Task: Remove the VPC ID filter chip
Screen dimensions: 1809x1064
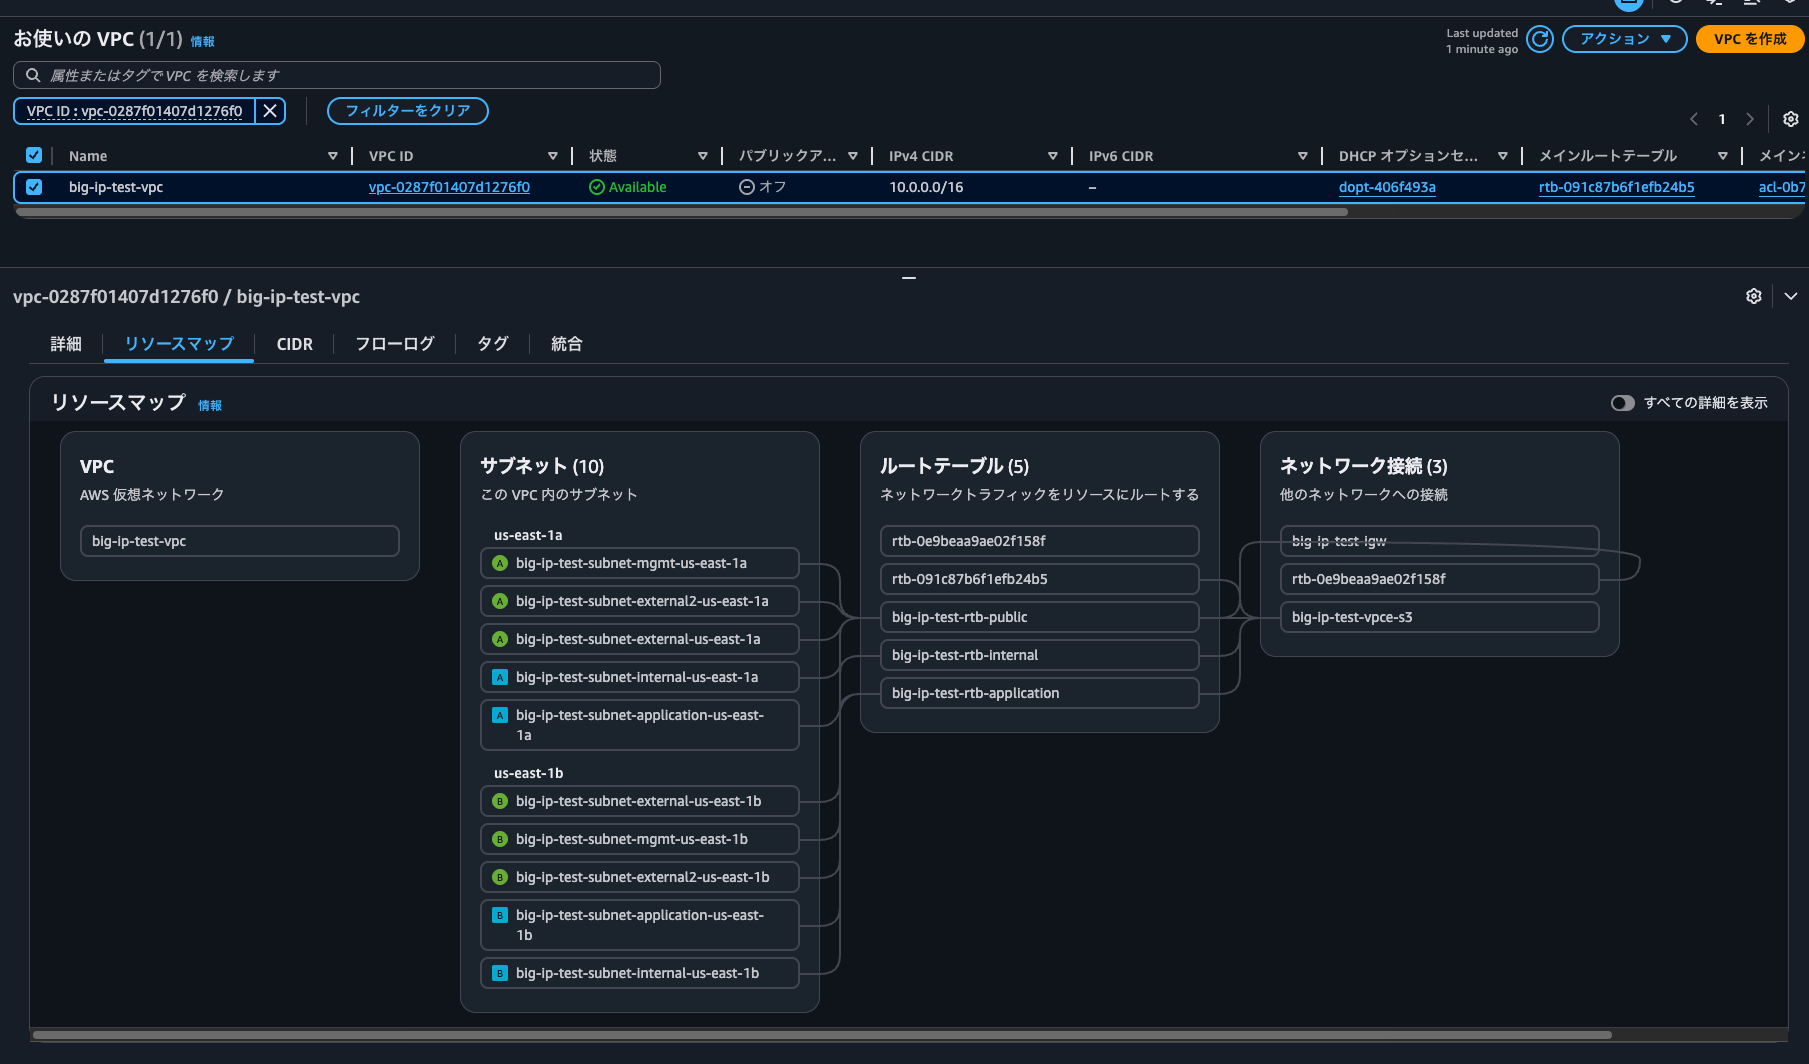Action: (270, 111)
